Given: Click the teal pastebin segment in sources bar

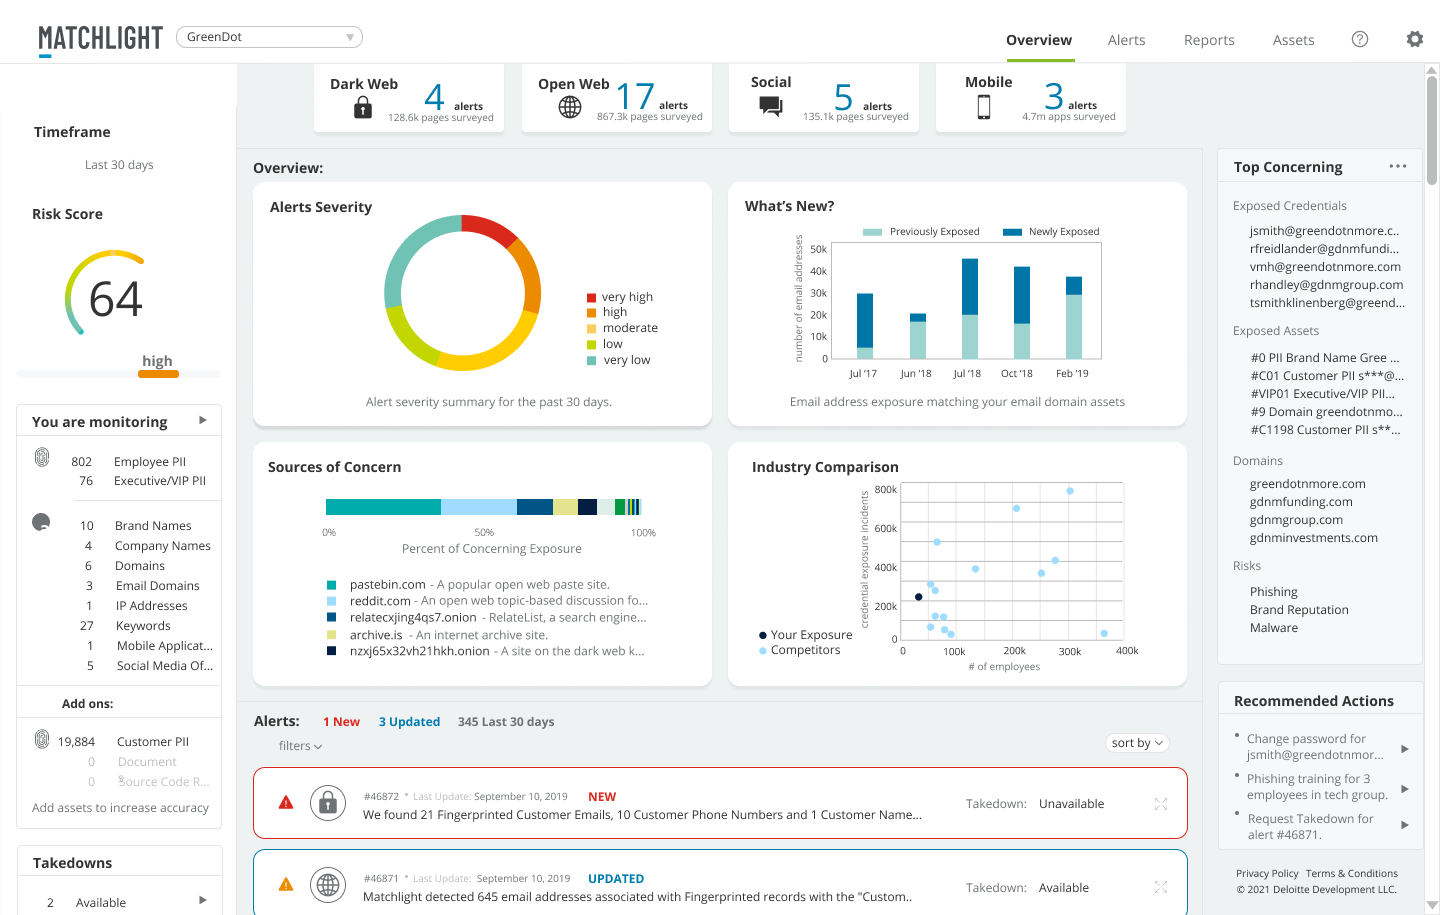Looking at the screenshot, I should 384,507.
